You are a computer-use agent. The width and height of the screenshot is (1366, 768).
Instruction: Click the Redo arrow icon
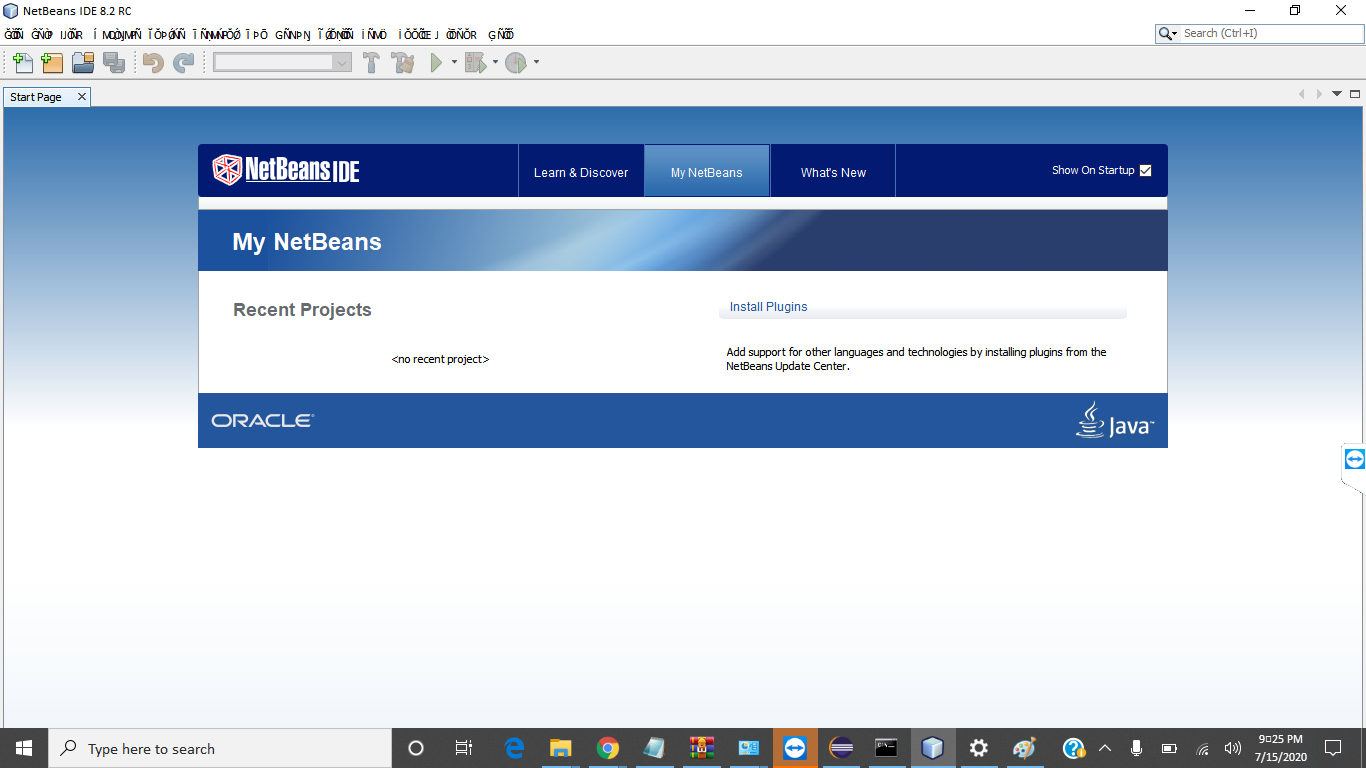pyautogui.click(x=184, y=63)
